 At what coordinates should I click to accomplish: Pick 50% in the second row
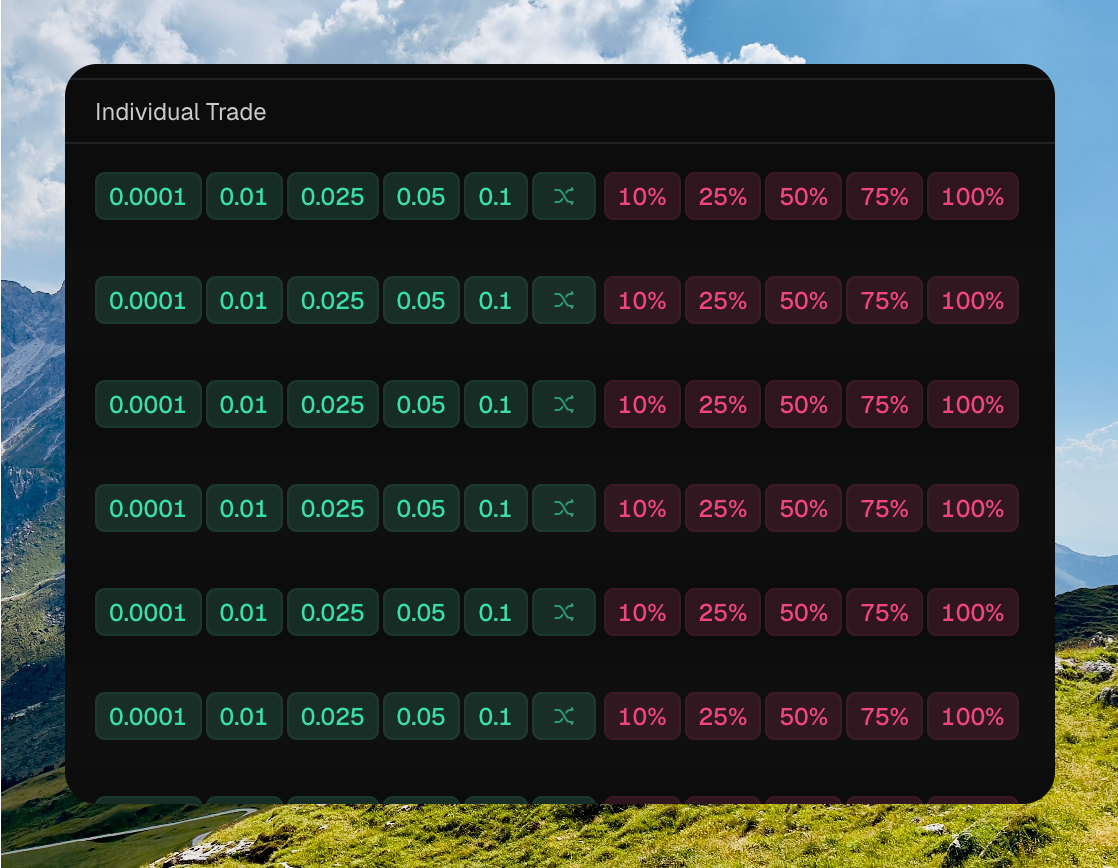804,300
